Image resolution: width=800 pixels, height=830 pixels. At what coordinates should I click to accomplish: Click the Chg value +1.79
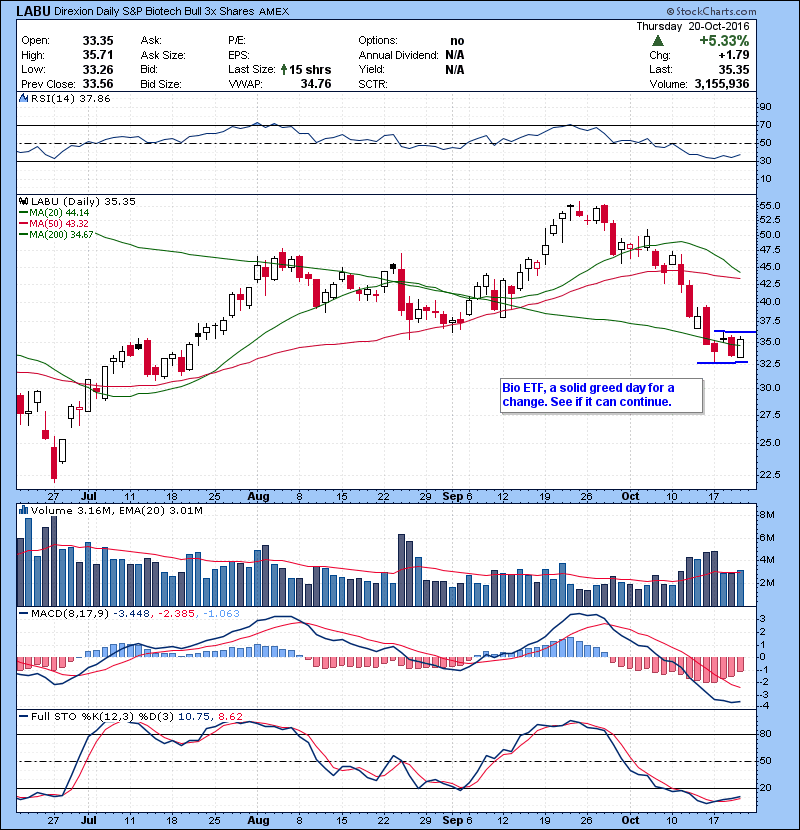tap(734, 55)
